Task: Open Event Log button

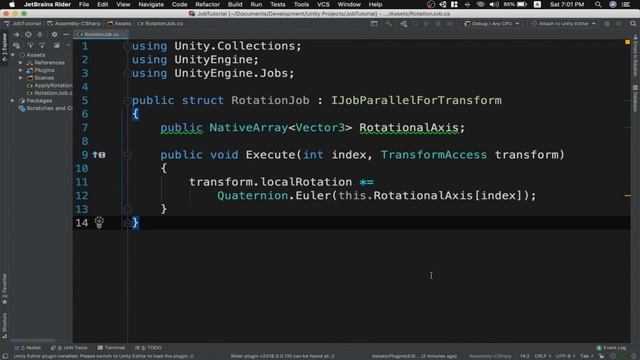Action: (x=611, y=348)
